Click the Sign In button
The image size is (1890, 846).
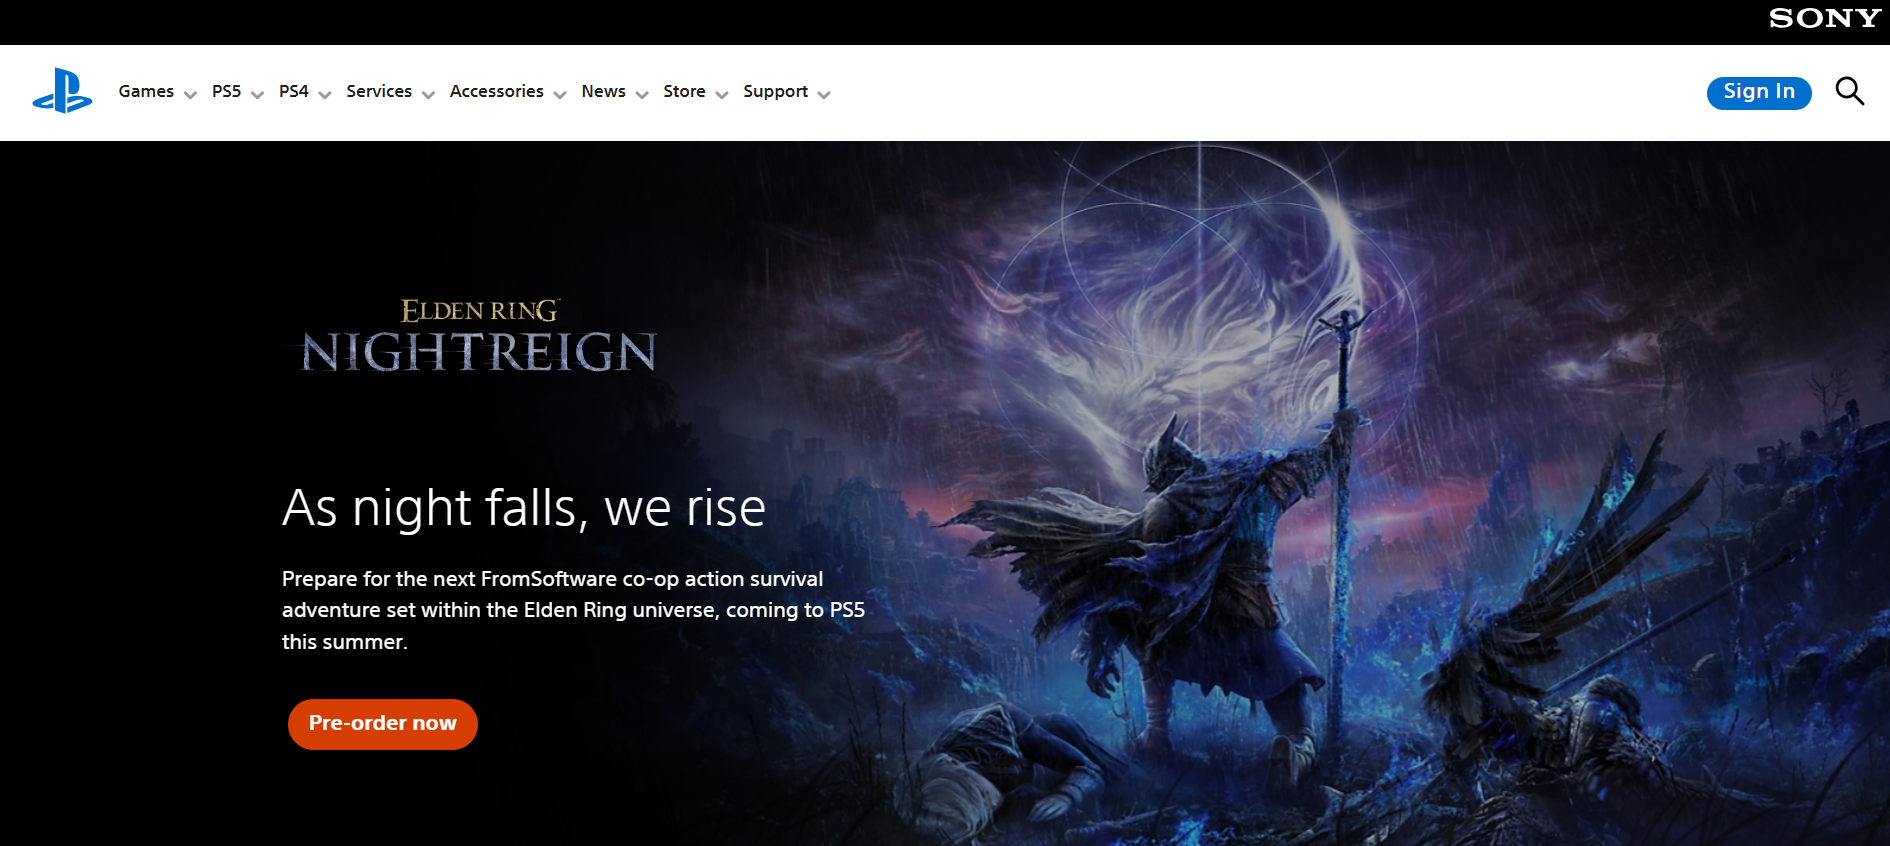tap(1759, 92)
